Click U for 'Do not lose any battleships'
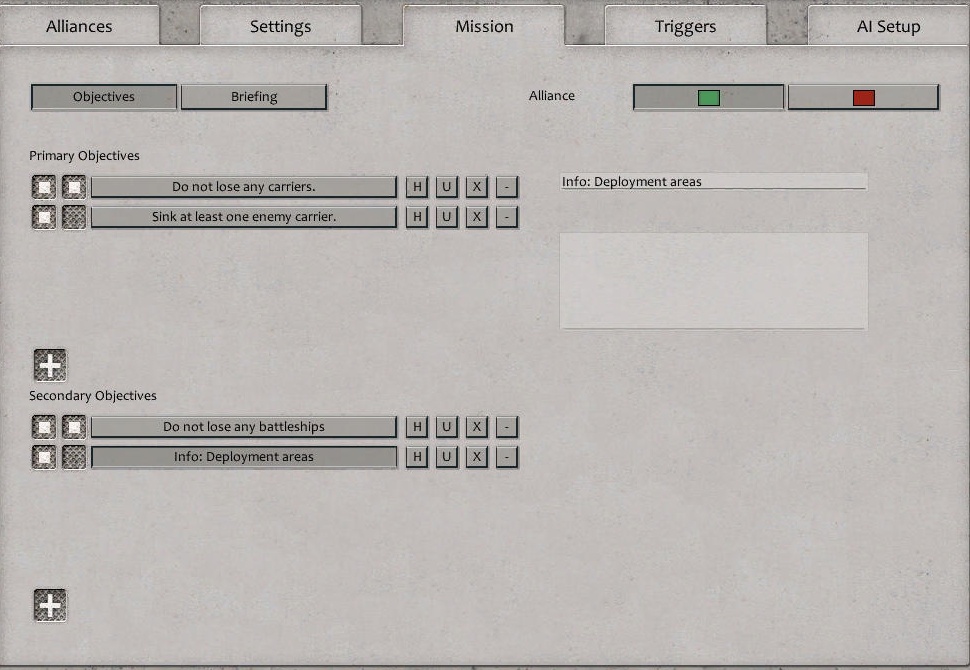Image resolution: width=970 pixels, height=670 pixels. pyautogui.click(x=447, y=427)
